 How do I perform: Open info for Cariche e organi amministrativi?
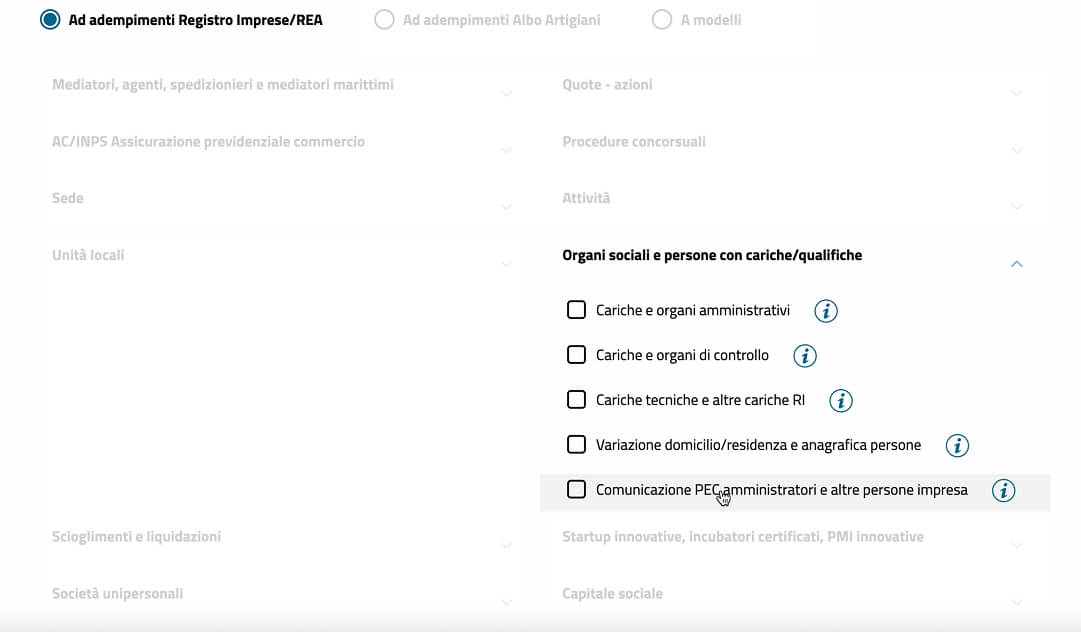tap(825, 311)
